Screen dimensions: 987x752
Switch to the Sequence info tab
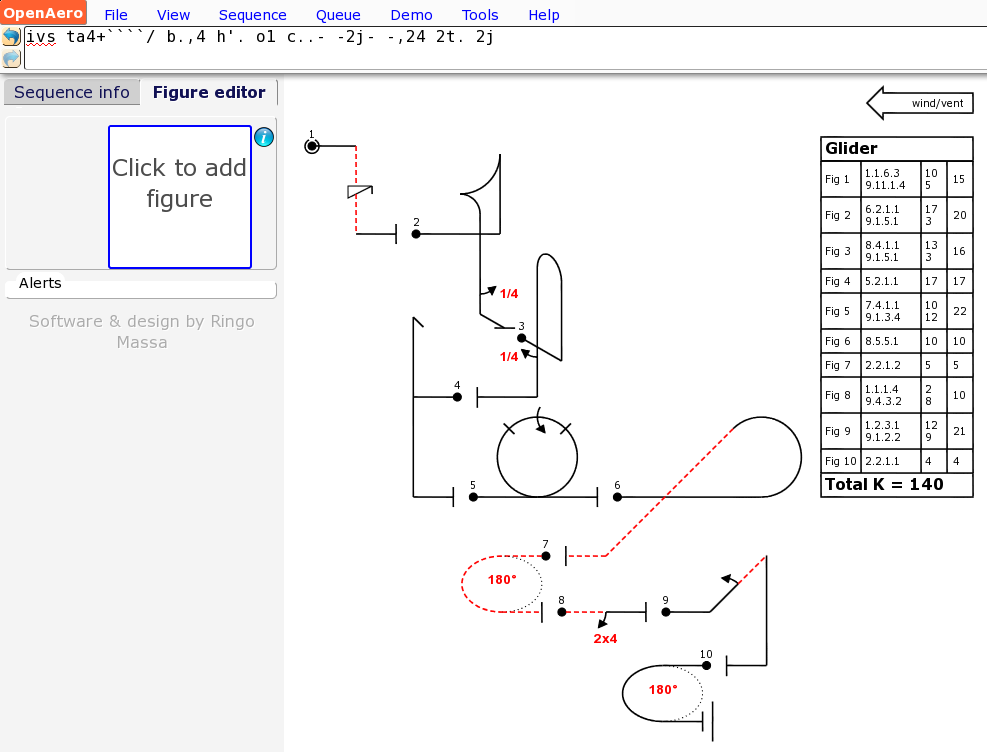(x=72, y=93)
